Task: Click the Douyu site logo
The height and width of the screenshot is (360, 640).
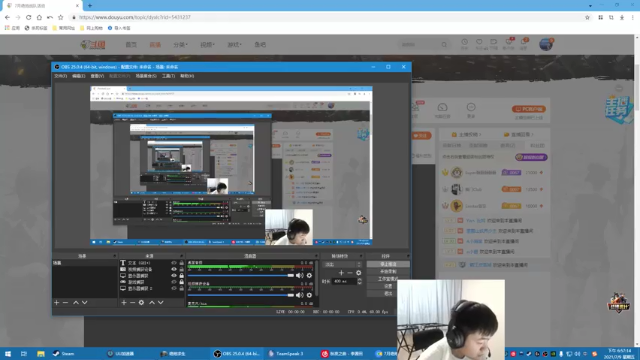Action: (x=93, y=44)
